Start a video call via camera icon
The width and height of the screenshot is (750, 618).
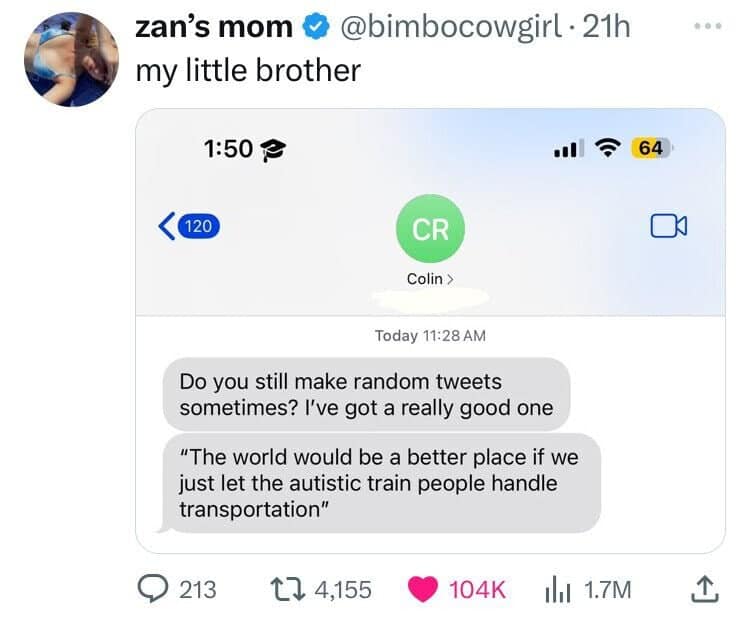pyautogui.click(x=668, y=227)
